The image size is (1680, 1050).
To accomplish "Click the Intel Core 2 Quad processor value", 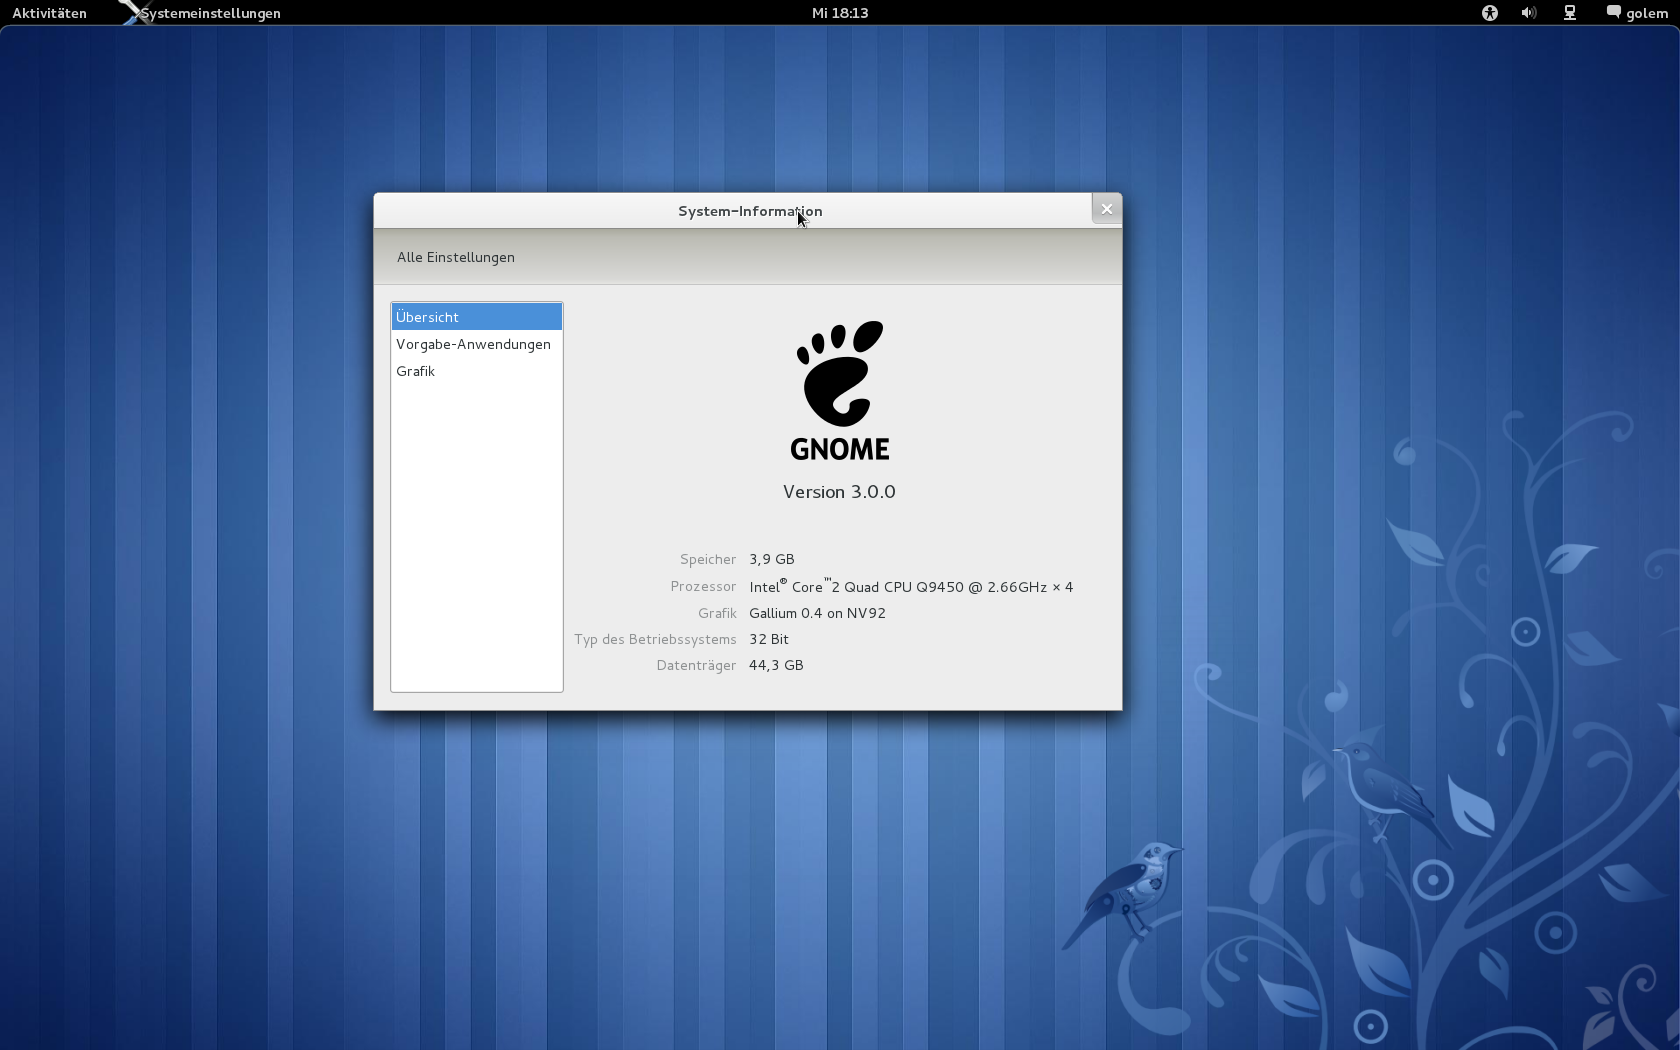I will click(911, 587).
